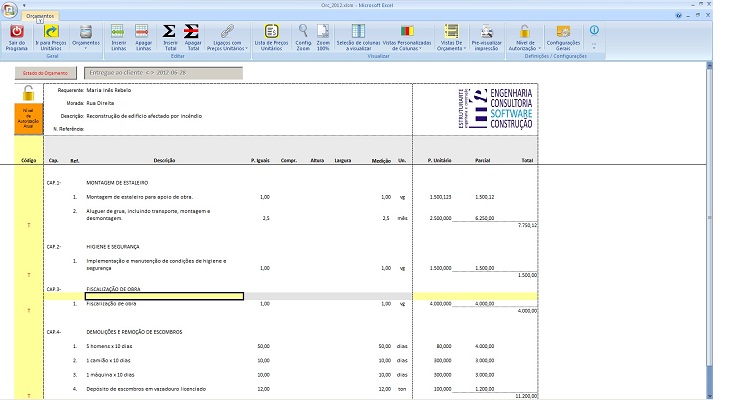The width and height of the screenshot is (736, 400).
Task: Open Pré-visualizar Impressão
Action: click(487, 32)
